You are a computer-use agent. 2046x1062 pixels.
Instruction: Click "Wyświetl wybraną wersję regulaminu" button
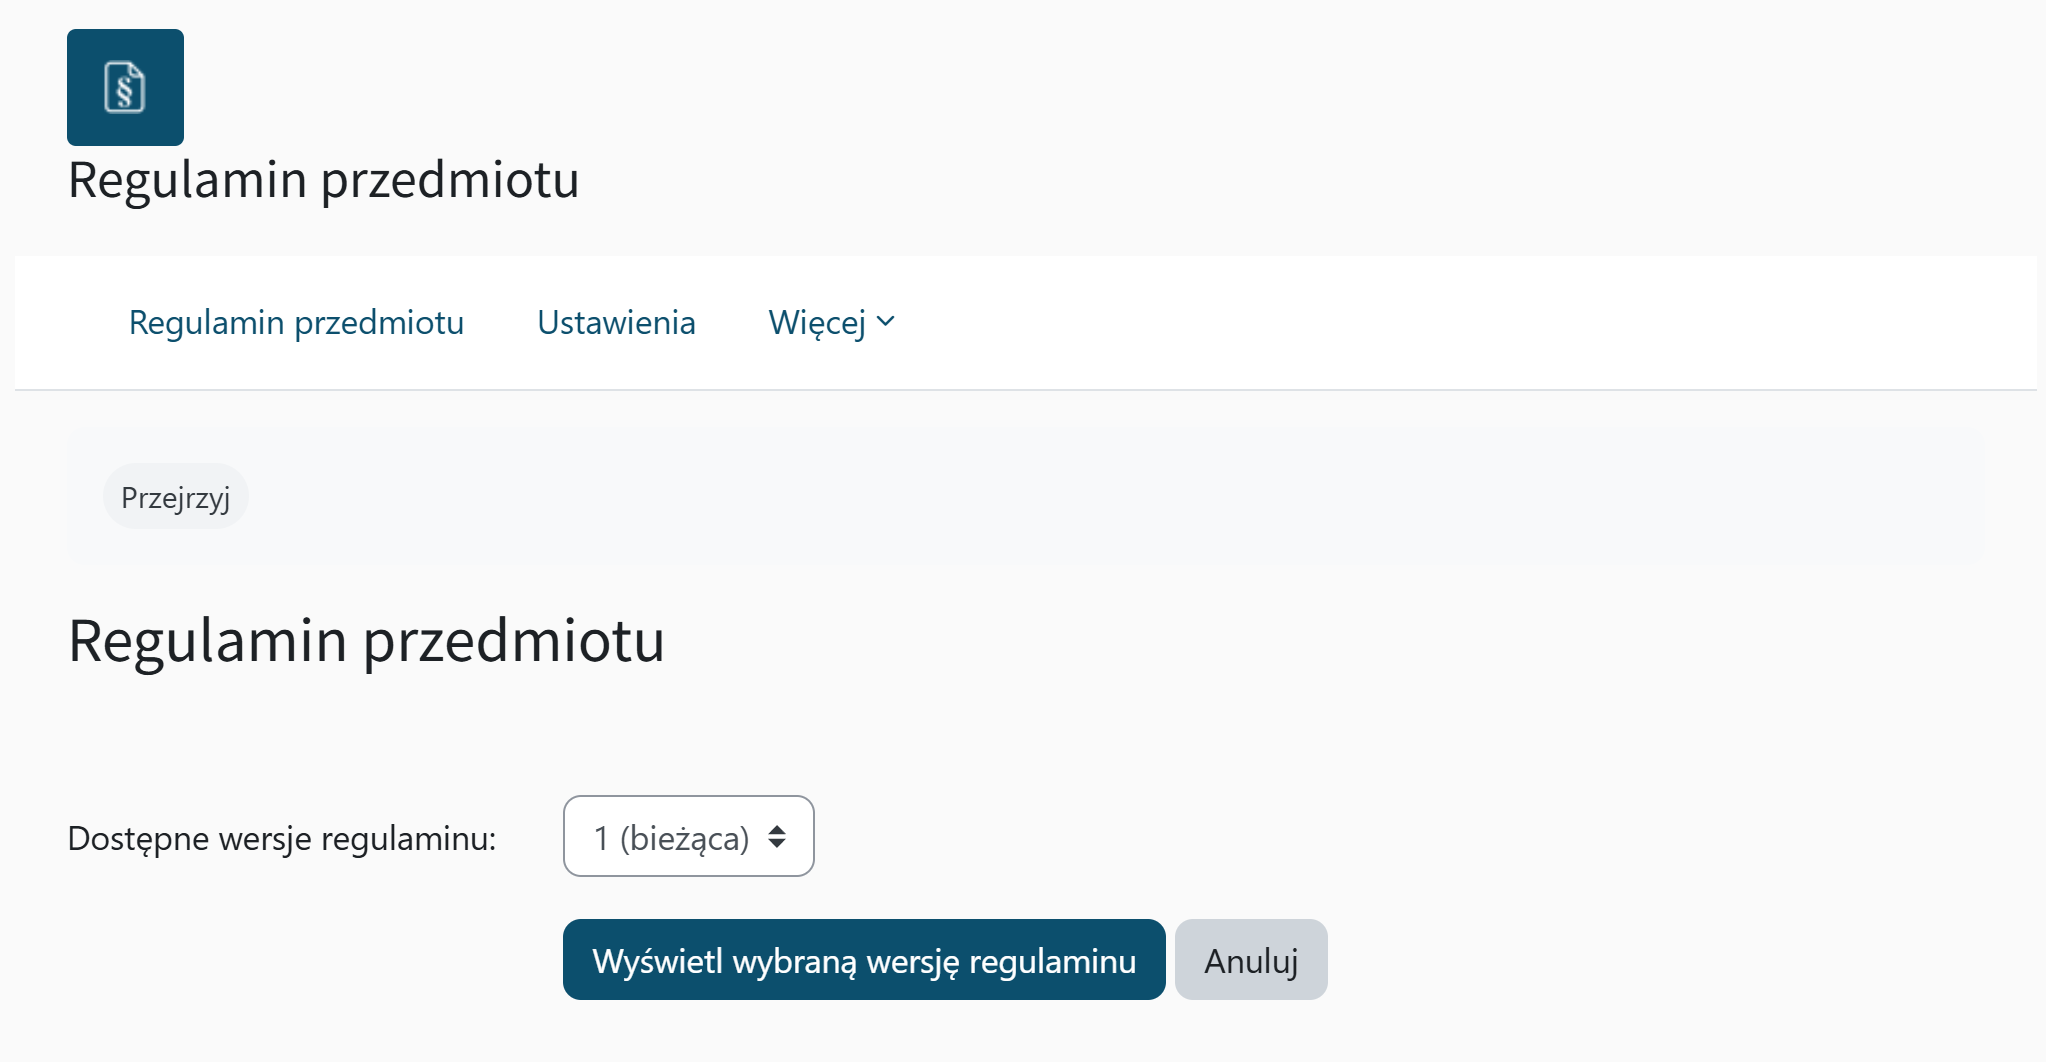(x=864, y=960)
